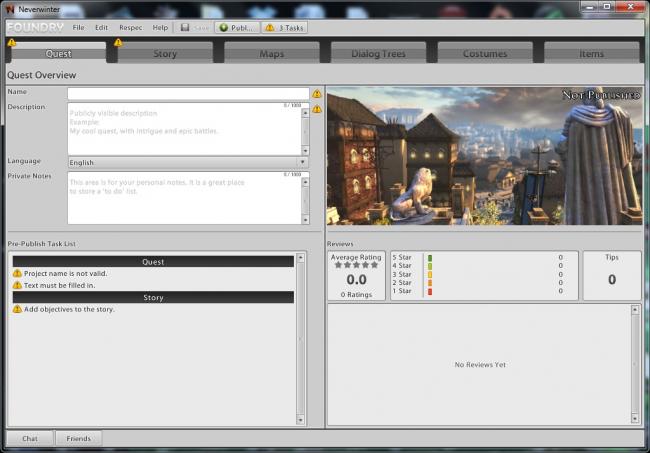Switch to the Quest tab
Screen dimensions: 650x453
[59, 53]
